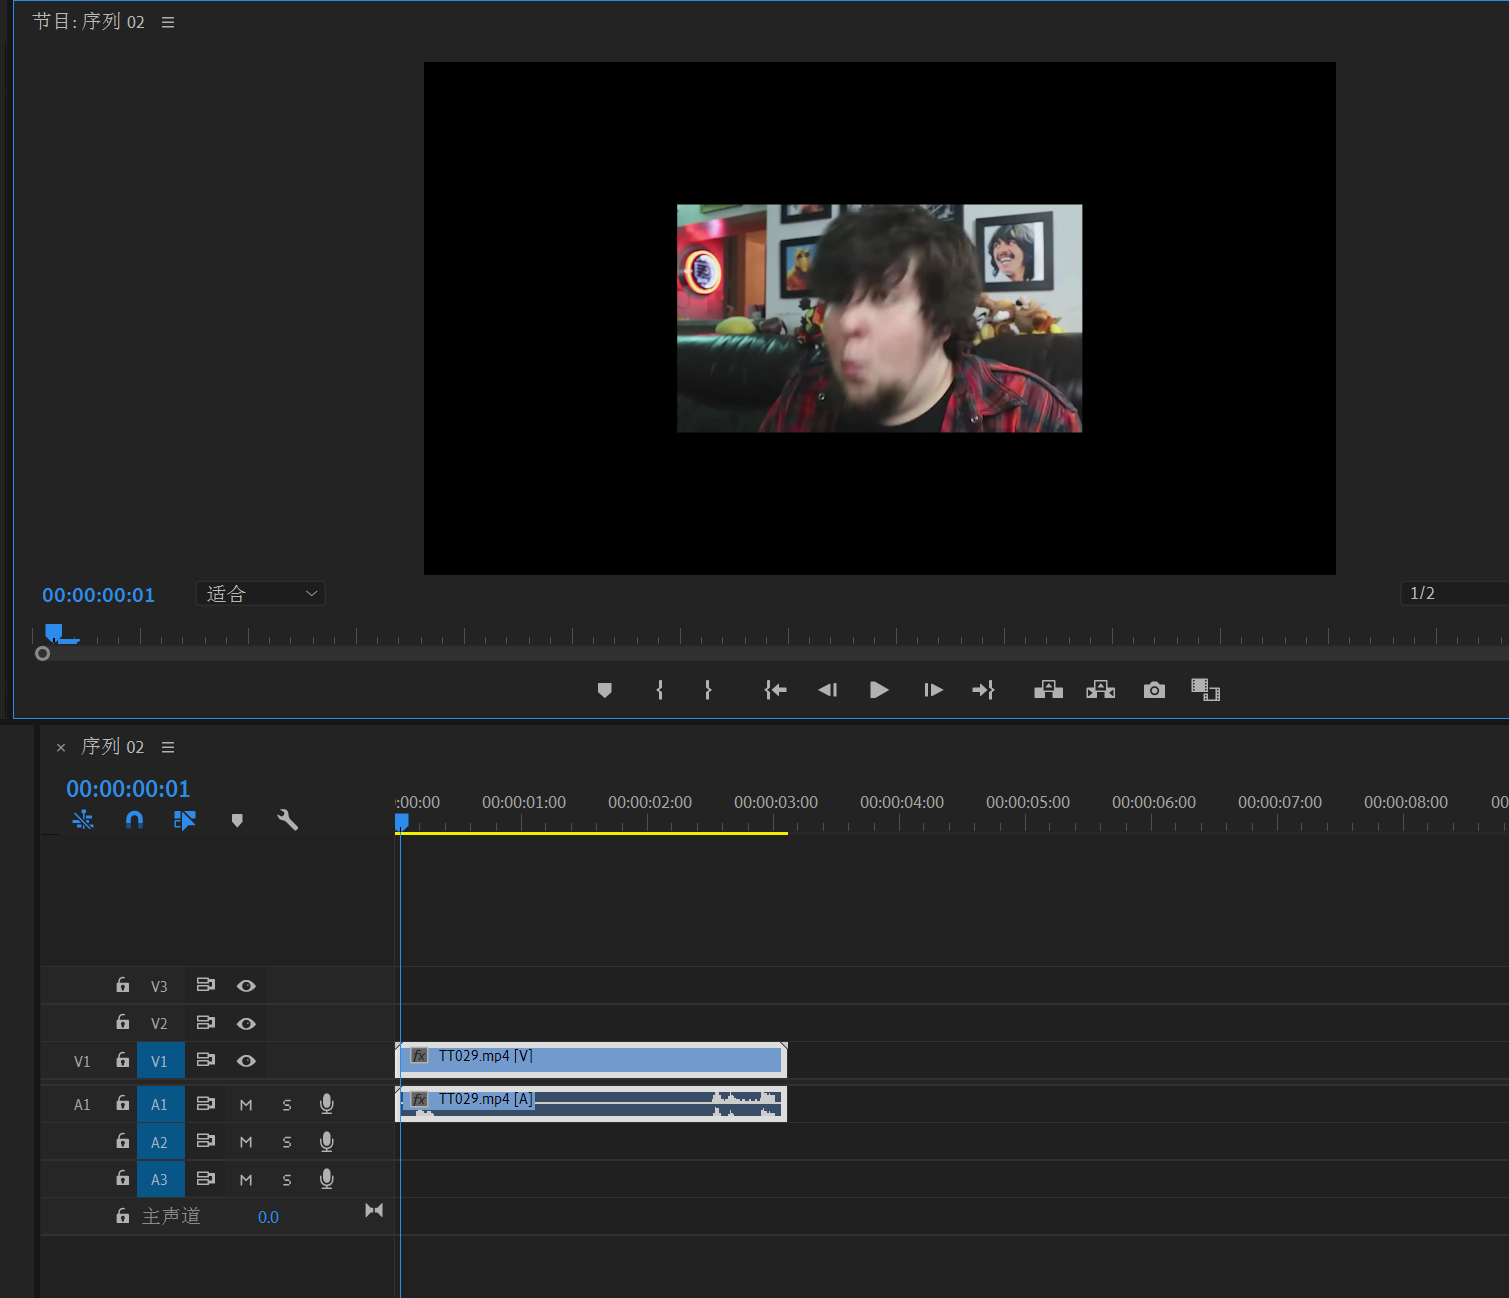Click the Mark In bracket icon

coord(659,690)
